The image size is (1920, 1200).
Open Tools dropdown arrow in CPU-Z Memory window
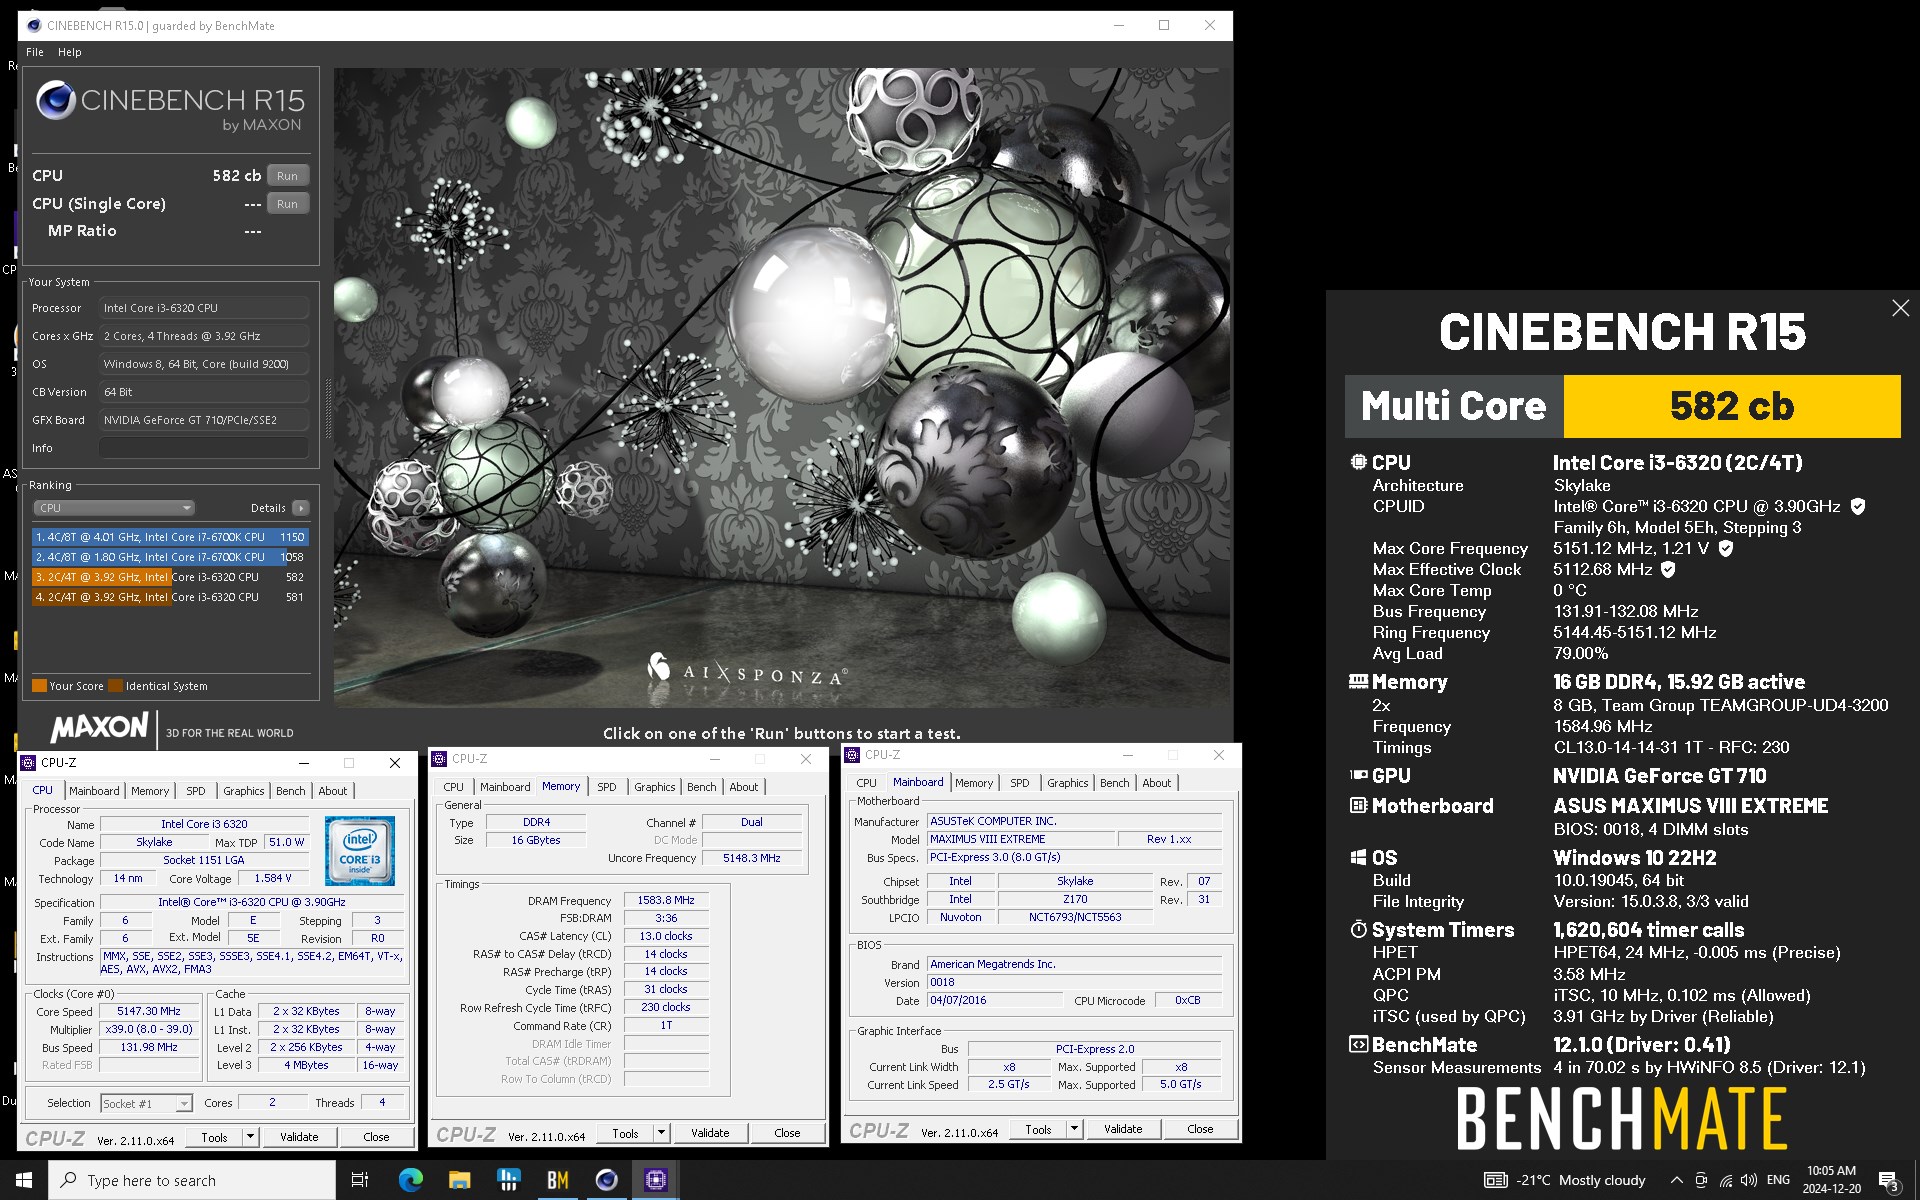pos(661,1133)
